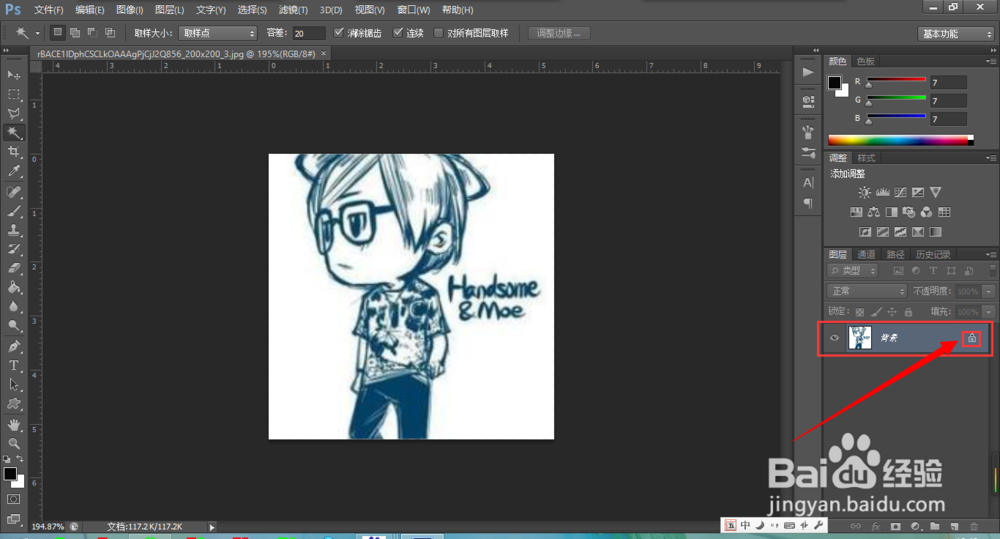
Task: Open the Actions panel play icon
Action: point(808,72)
